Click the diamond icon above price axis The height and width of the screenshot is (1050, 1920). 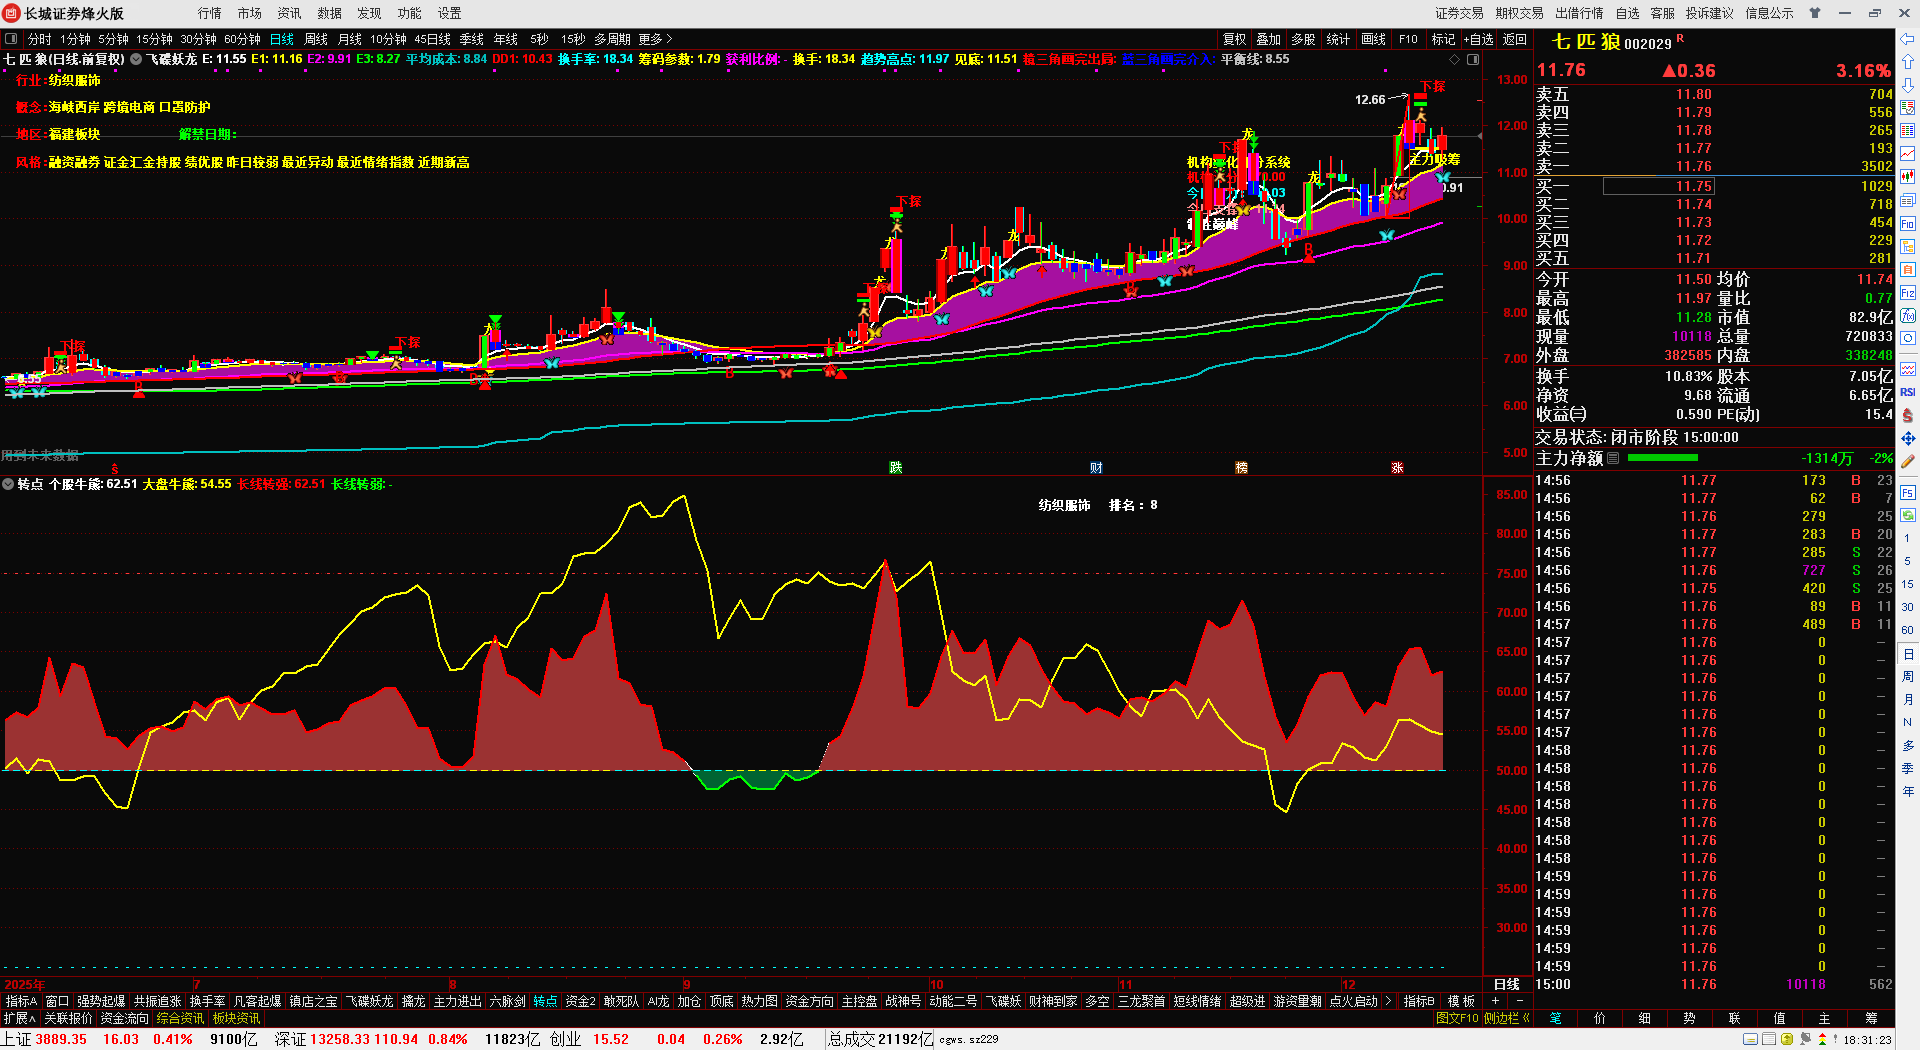click(1455, 60)
